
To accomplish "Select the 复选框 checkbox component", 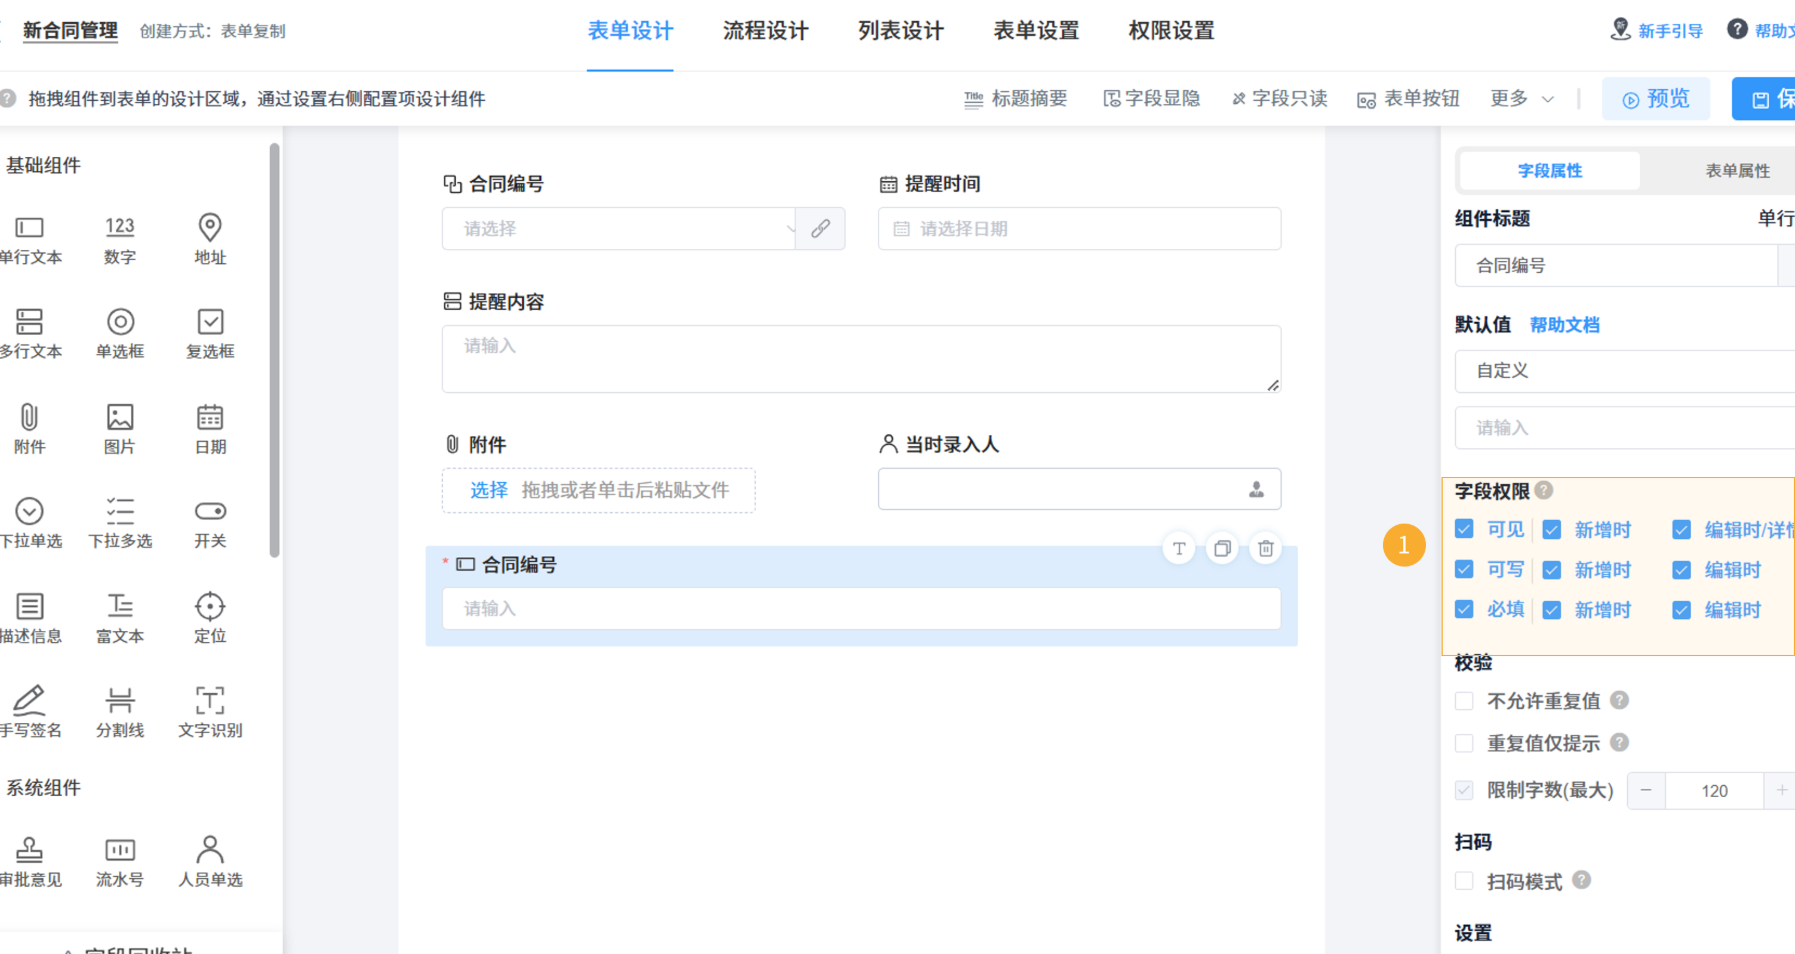I will [x=210, y=333].
